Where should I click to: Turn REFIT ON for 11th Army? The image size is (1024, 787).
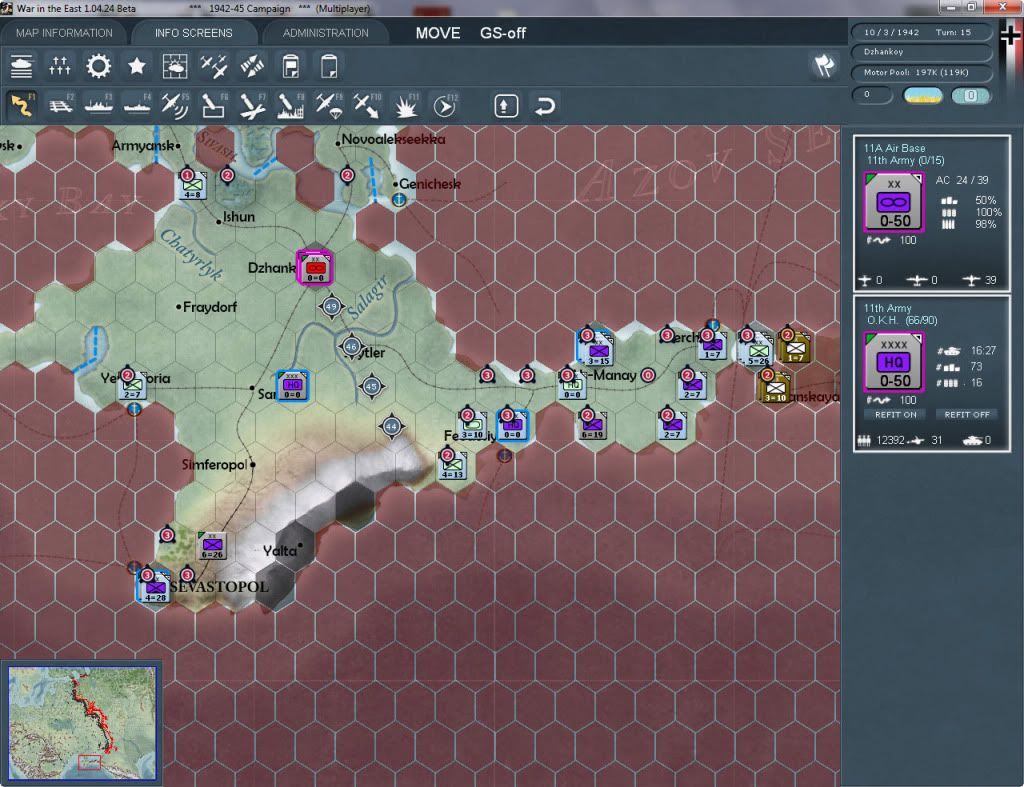pyautogui.click(x=895, y=415)
